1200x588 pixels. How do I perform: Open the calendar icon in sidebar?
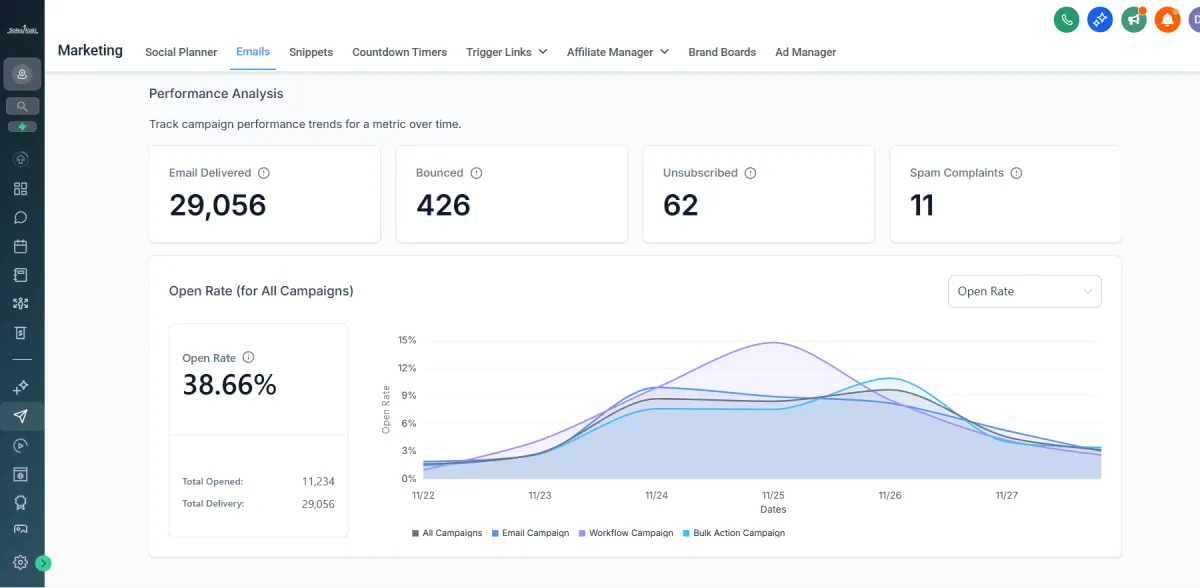click(21, 246)
